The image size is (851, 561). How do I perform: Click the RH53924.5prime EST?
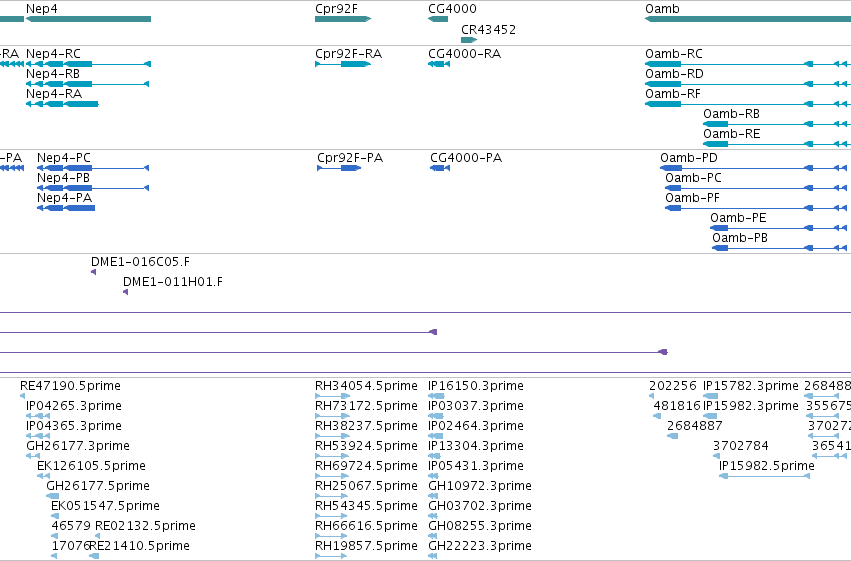[332, 456]
